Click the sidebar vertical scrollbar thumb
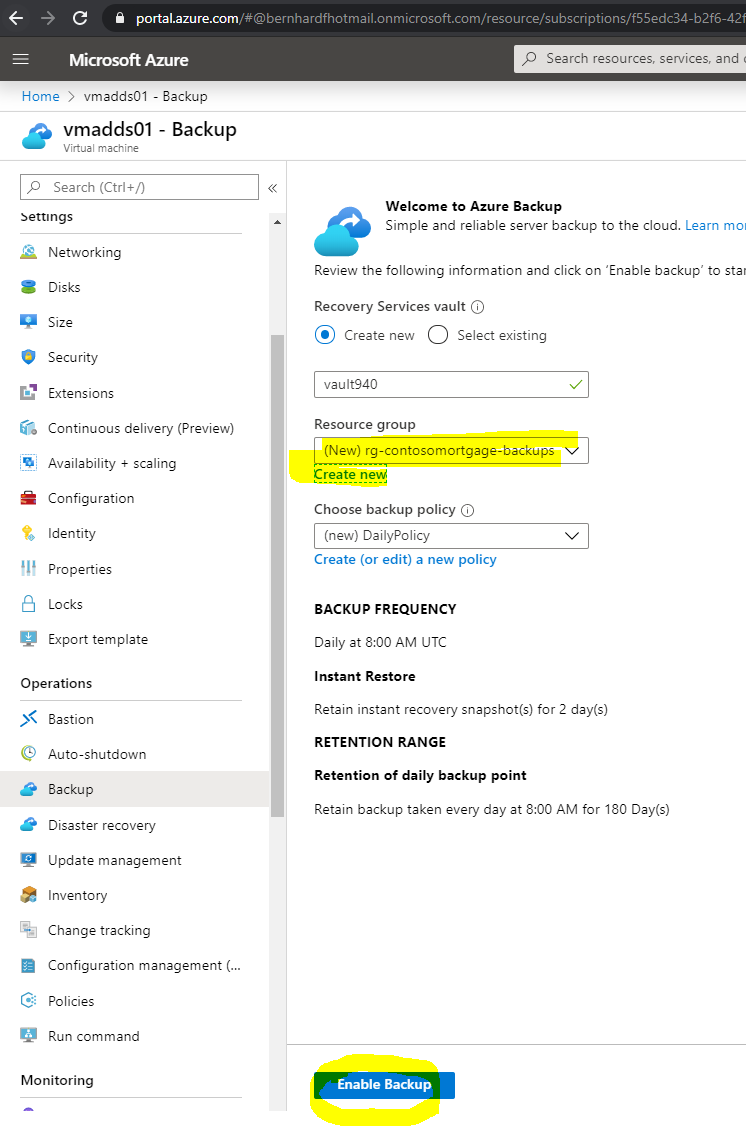Screen dimensions: 746x1126 [x=277, y=576]
